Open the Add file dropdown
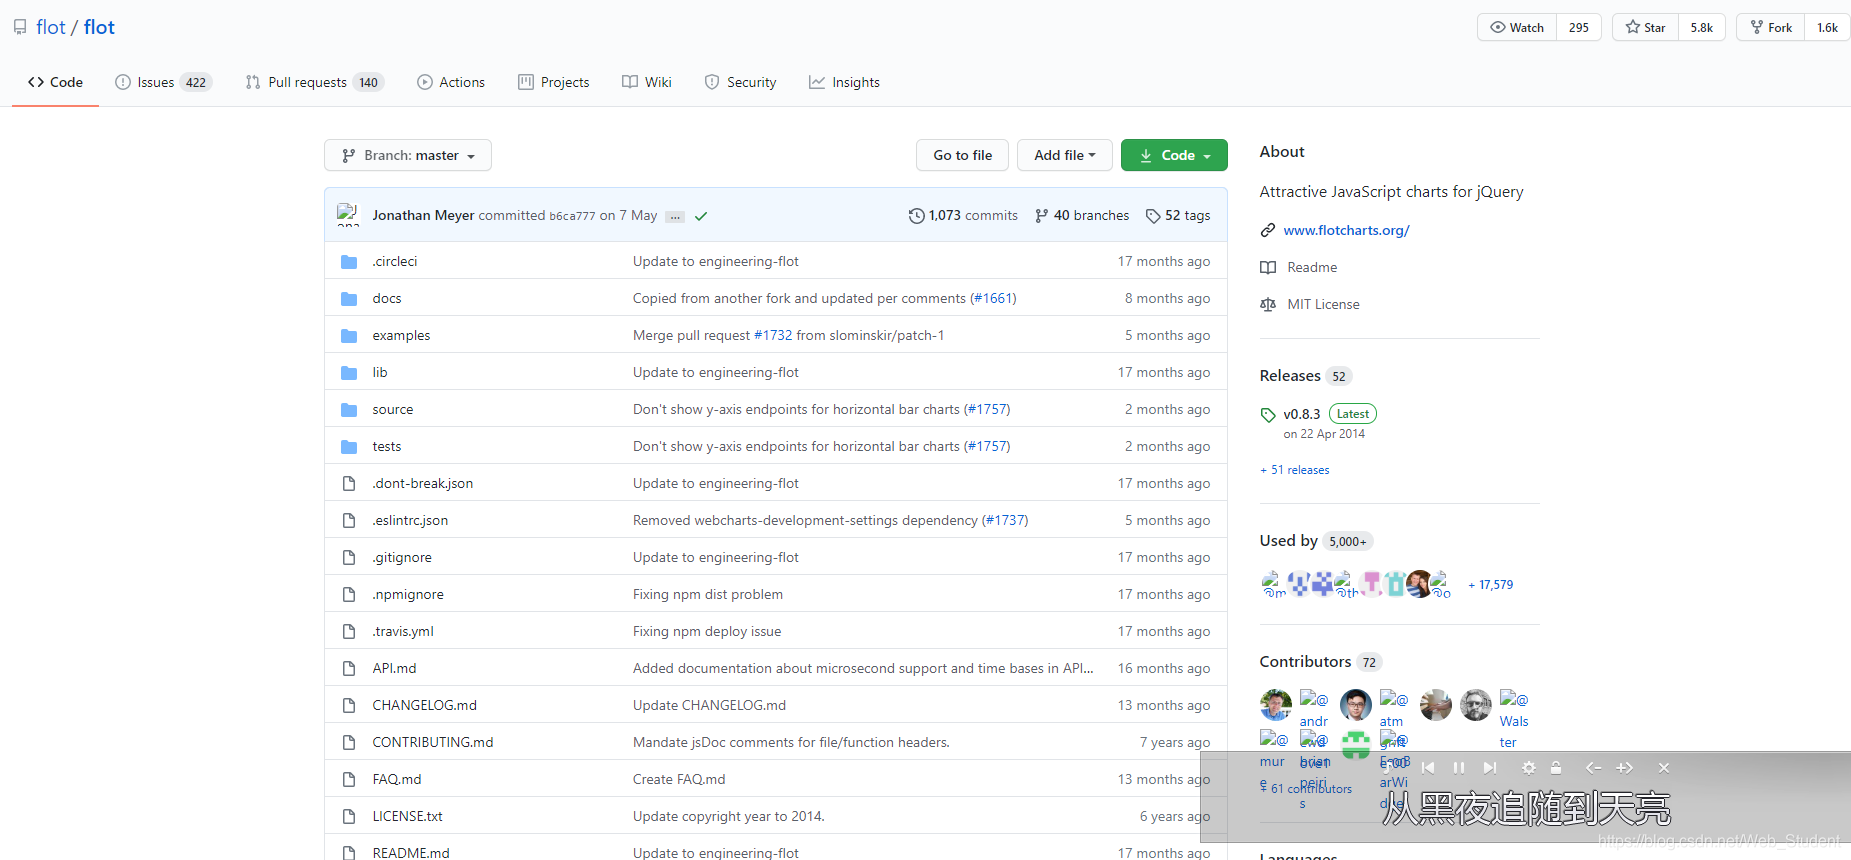 point(1065,155)
